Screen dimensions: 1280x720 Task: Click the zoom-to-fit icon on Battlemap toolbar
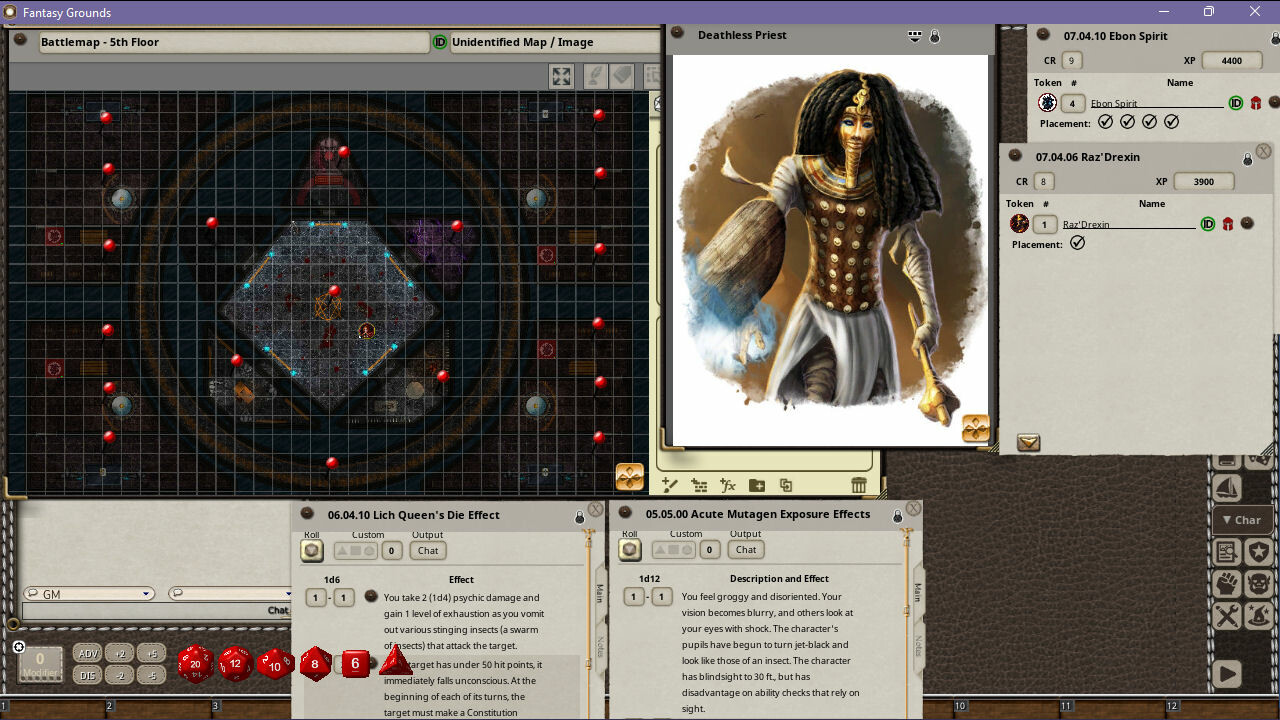coord(561,75)
